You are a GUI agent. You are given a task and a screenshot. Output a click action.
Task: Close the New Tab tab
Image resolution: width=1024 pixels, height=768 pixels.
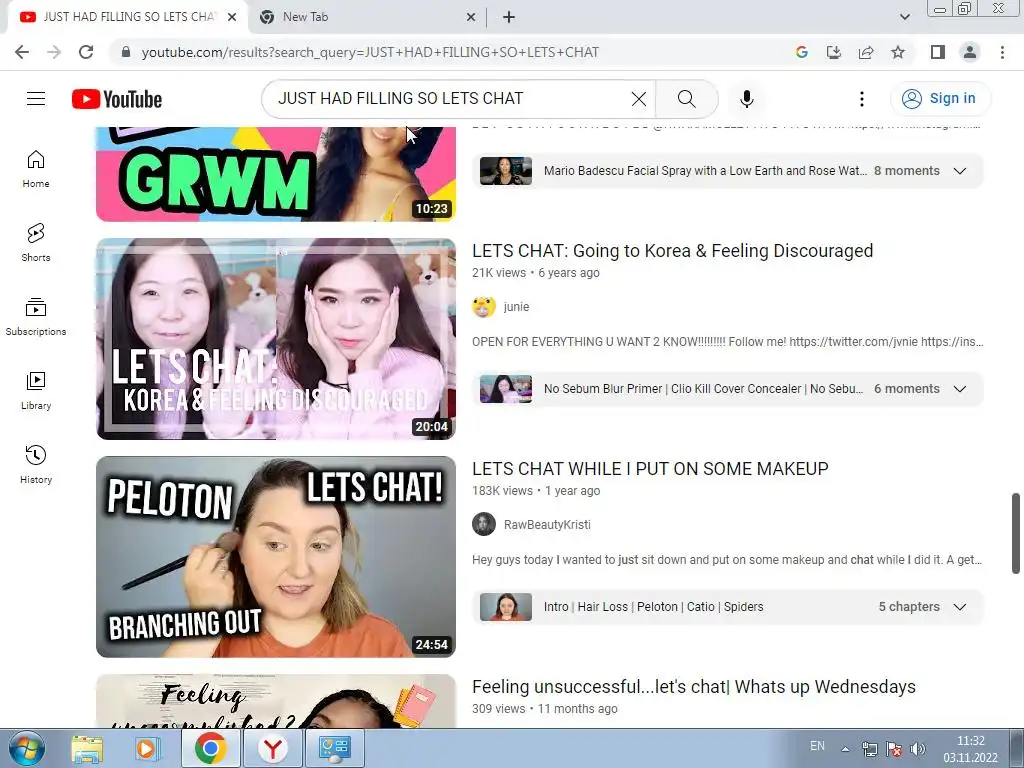(x=470, y=18)
